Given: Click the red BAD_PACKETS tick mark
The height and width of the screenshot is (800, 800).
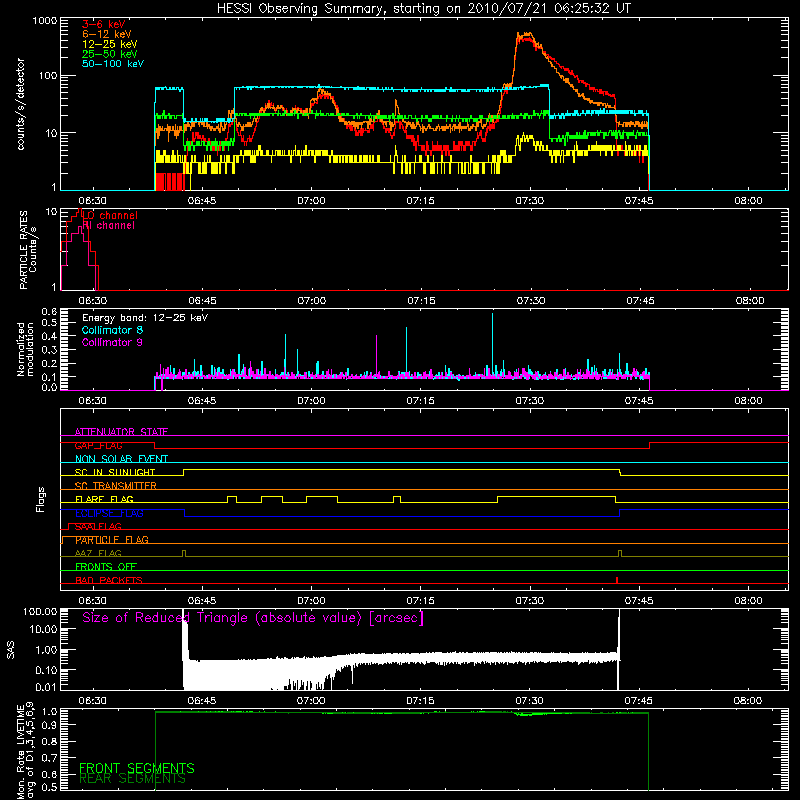Looking at the screenshot, I should pyautogui.click(x=617, y=580).
